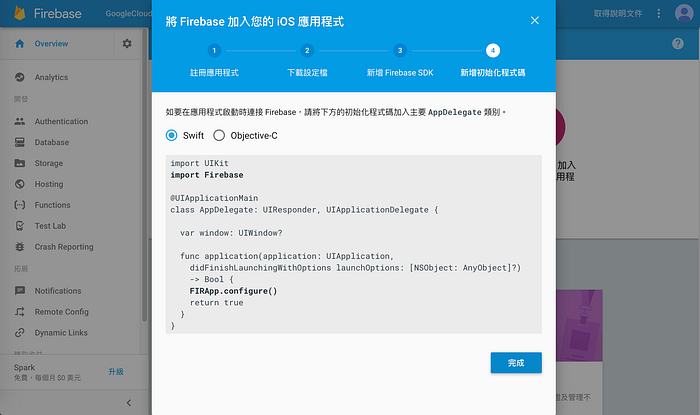The height and width of the screenshot is (415, 700).
Task: Go to step 3 circle
Action: 400,50
